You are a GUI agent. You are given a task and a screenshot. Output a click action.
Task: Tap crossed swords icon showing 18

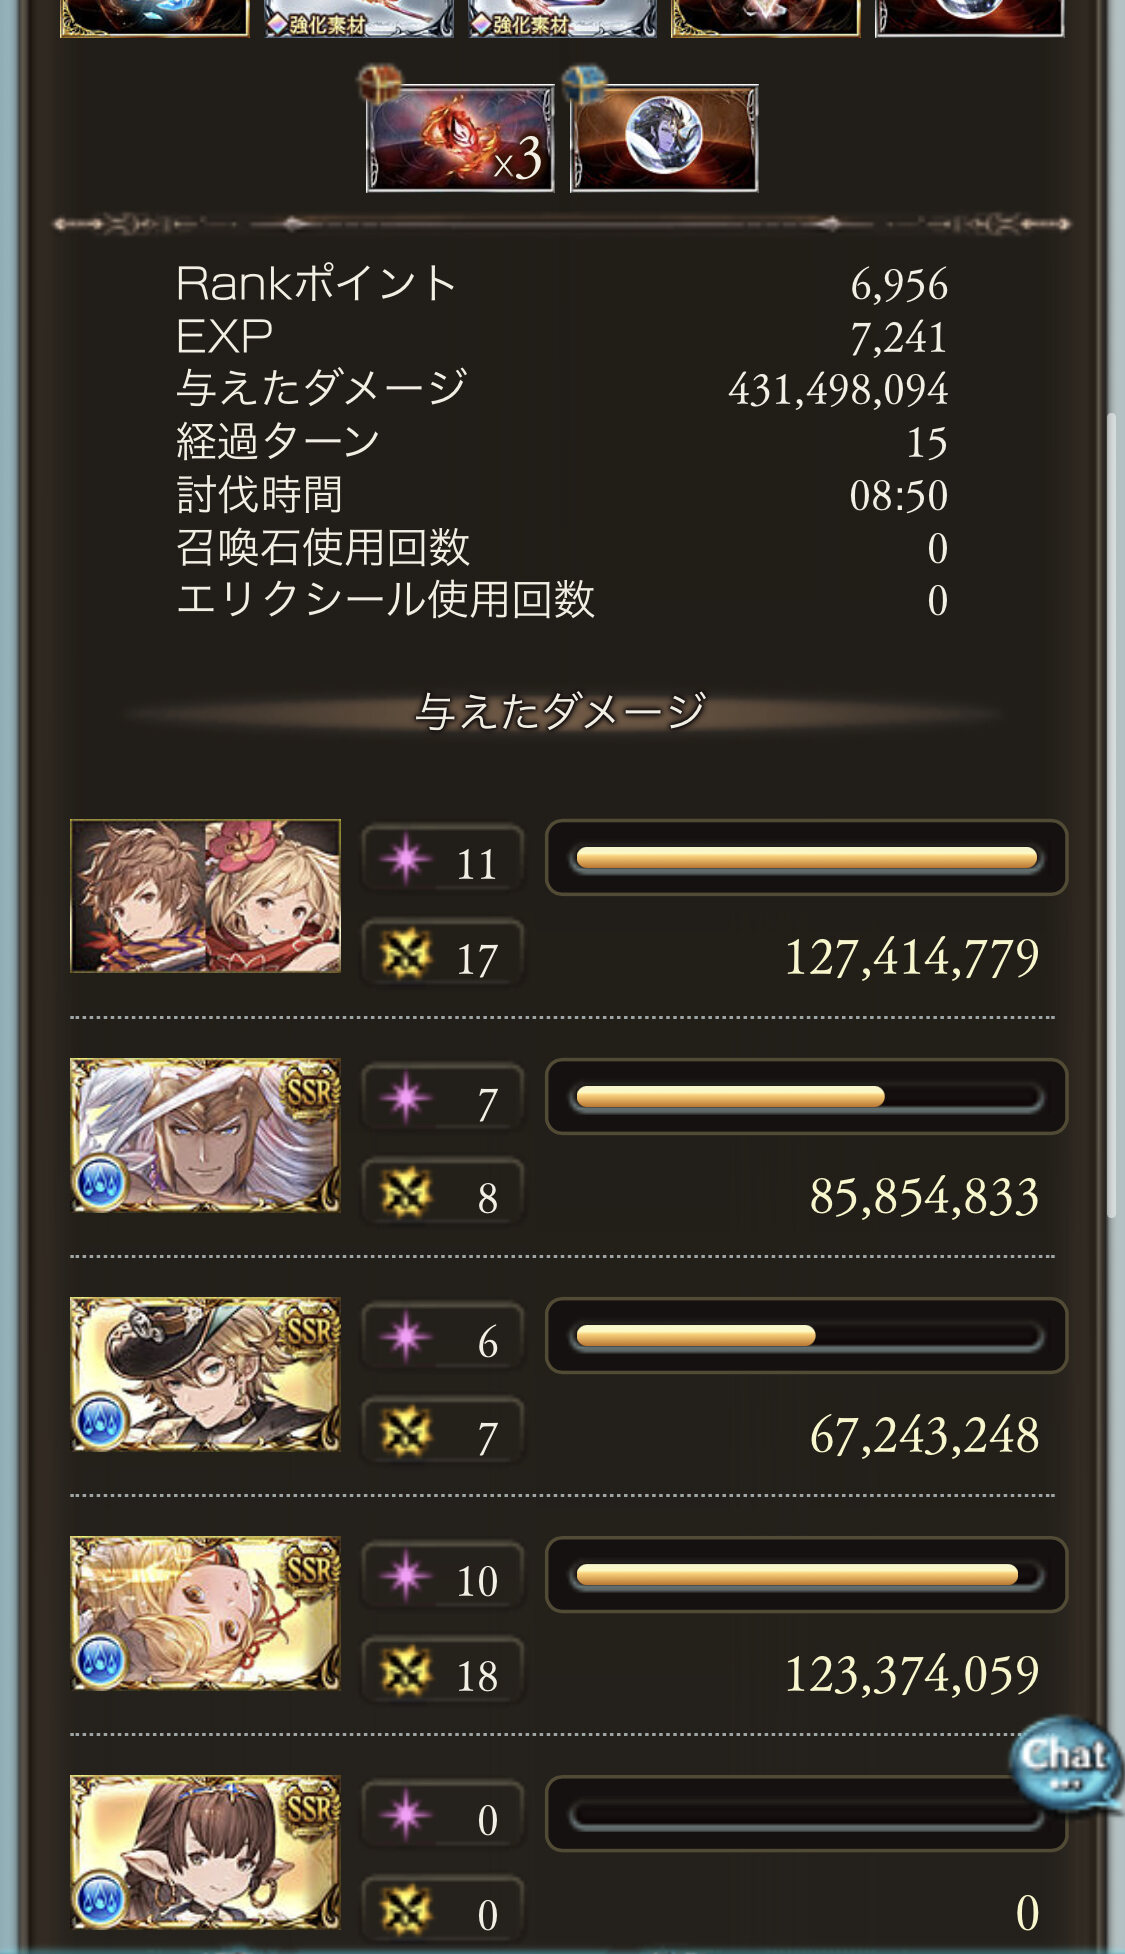click(x=406, y=1671)
